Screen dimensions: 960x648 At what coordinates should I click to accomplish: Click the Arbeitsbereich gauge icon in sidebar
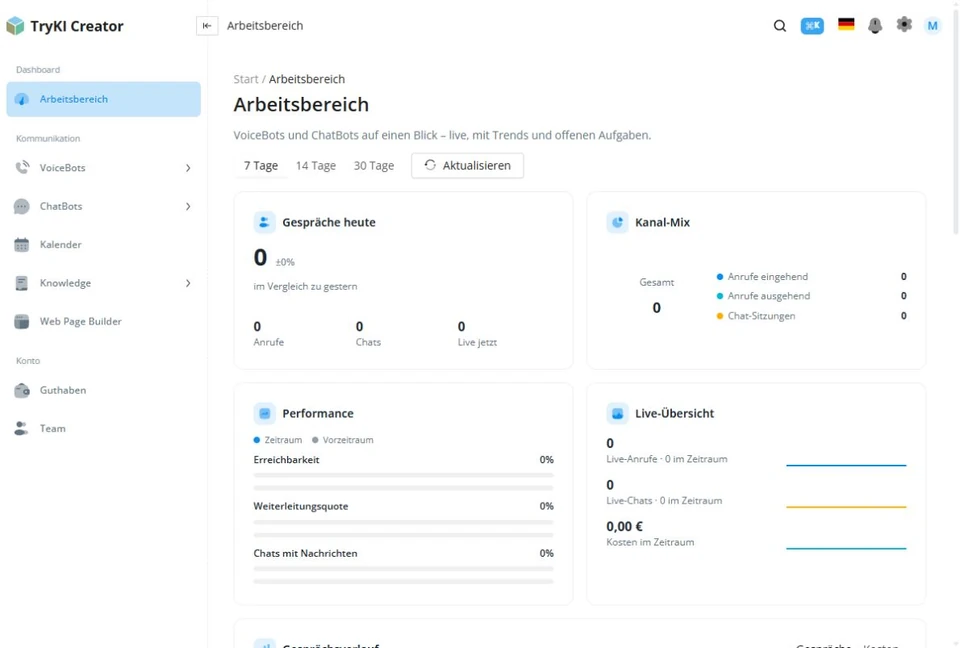click(21, 99)
